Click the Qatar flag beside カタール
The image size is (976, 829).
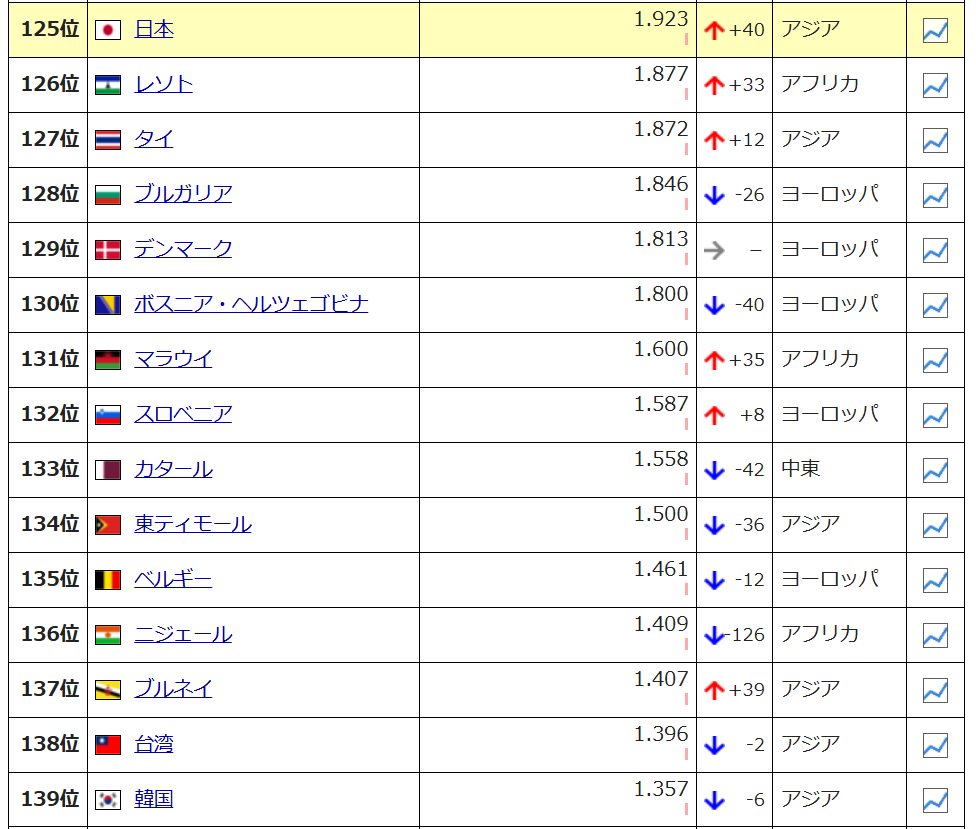tap(108, 470)
